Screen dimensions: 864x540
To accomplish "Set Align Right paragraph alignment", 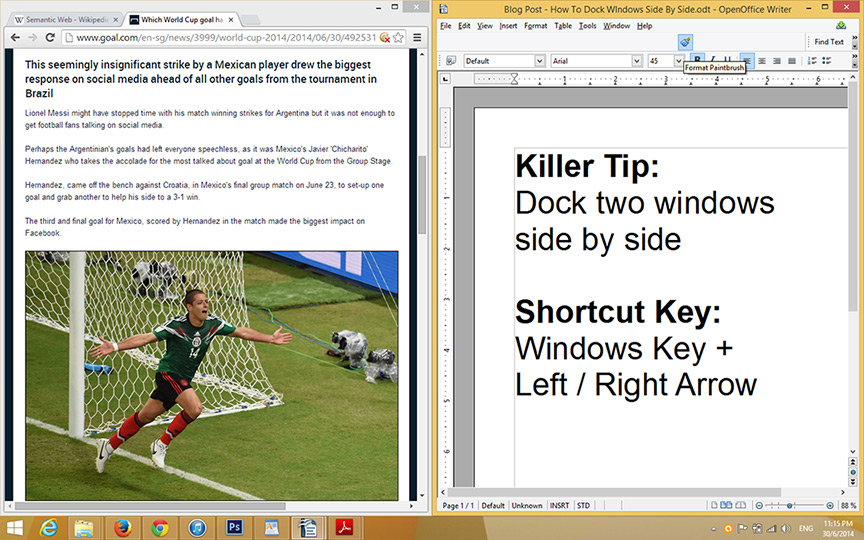I will (x=776, y=61).
